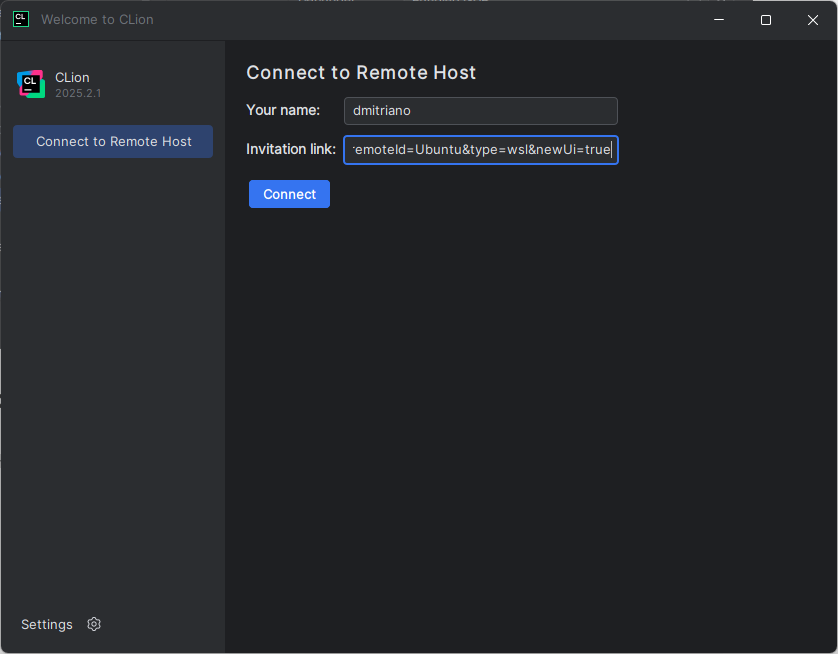Viewport: 838px width, 654px height.
Task: Click the Your name: label
Action: click(283, 110)
